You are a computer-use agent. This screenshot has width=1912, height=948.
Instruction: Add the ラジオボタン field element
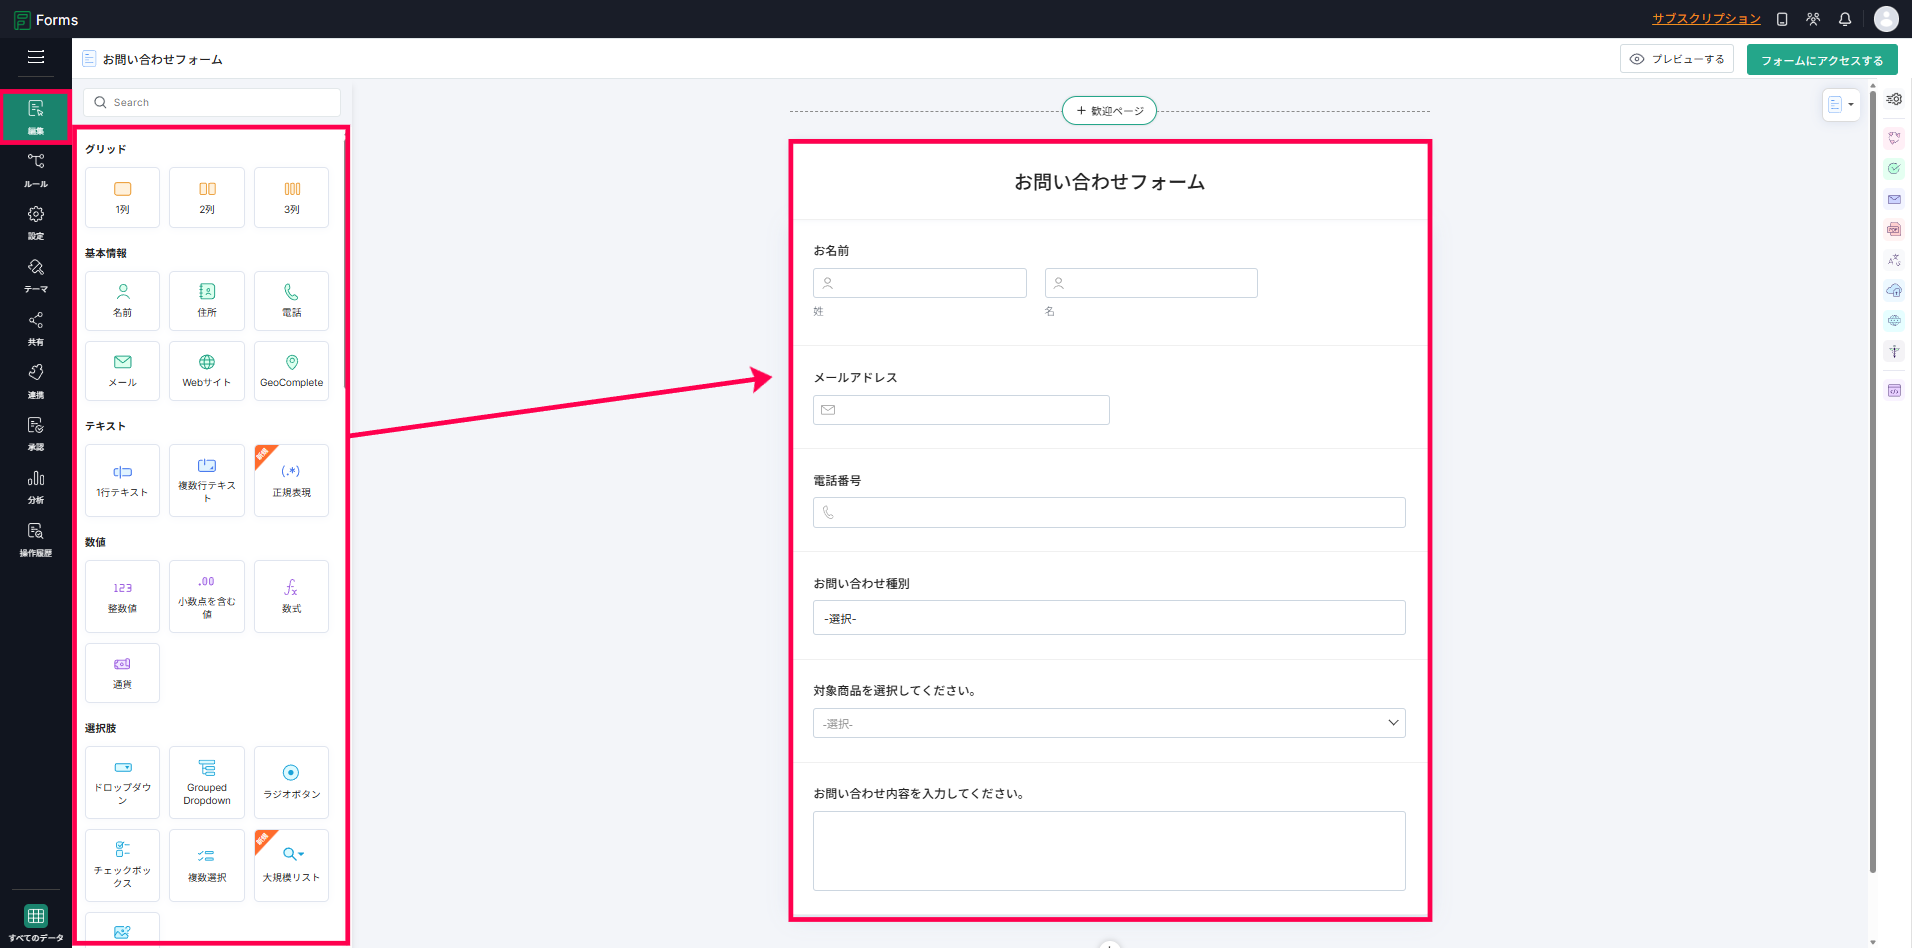coord(291,782)
